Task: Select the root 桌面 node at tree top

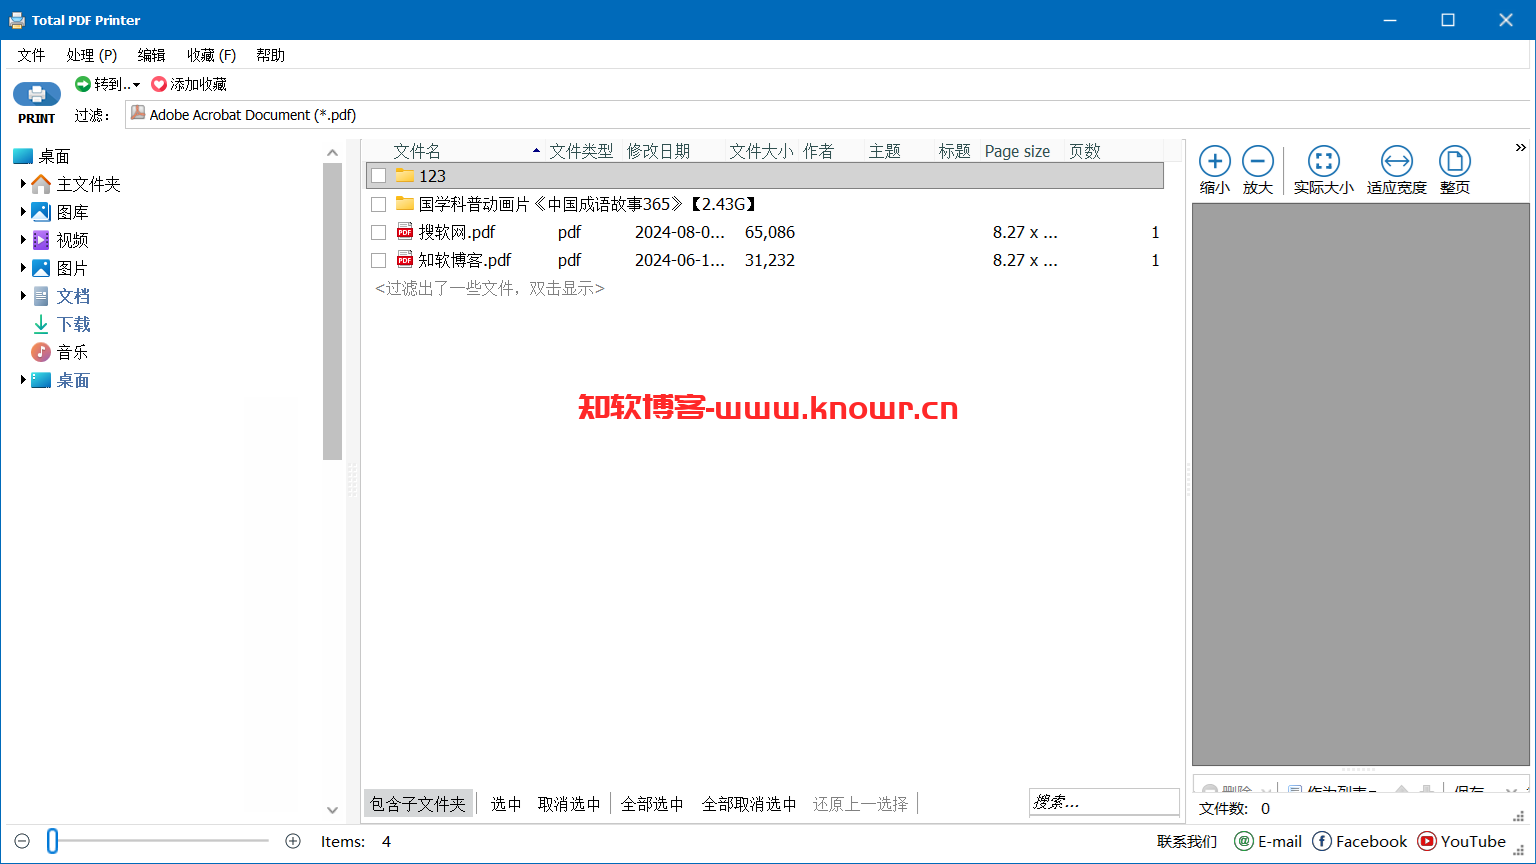Action: (41, 156)
